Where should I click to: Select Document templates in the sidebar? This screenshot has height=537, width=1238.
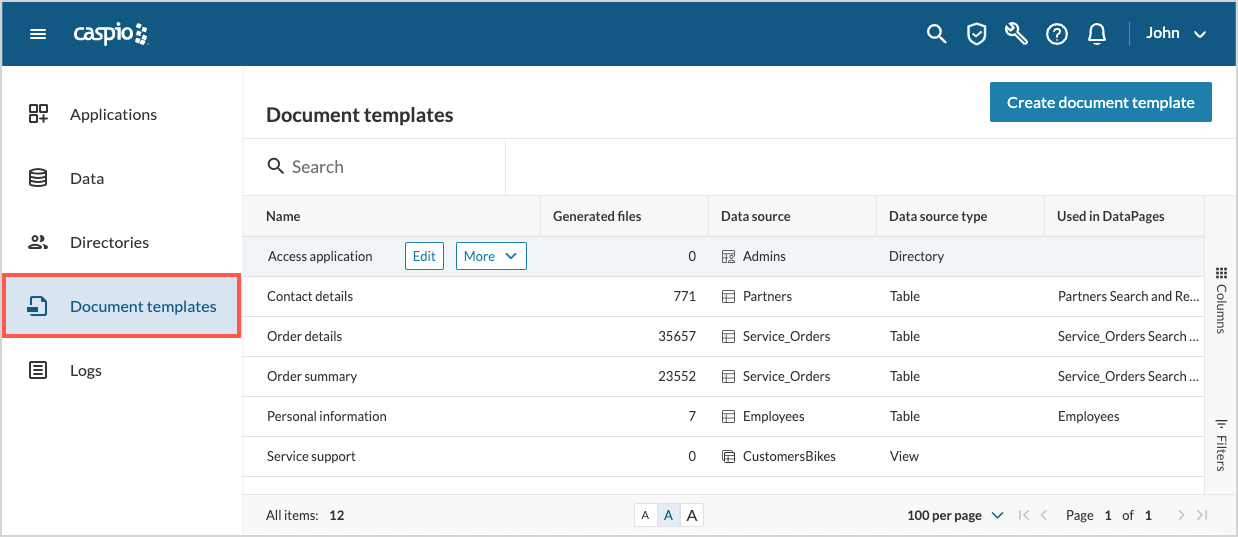pos(121,306)
